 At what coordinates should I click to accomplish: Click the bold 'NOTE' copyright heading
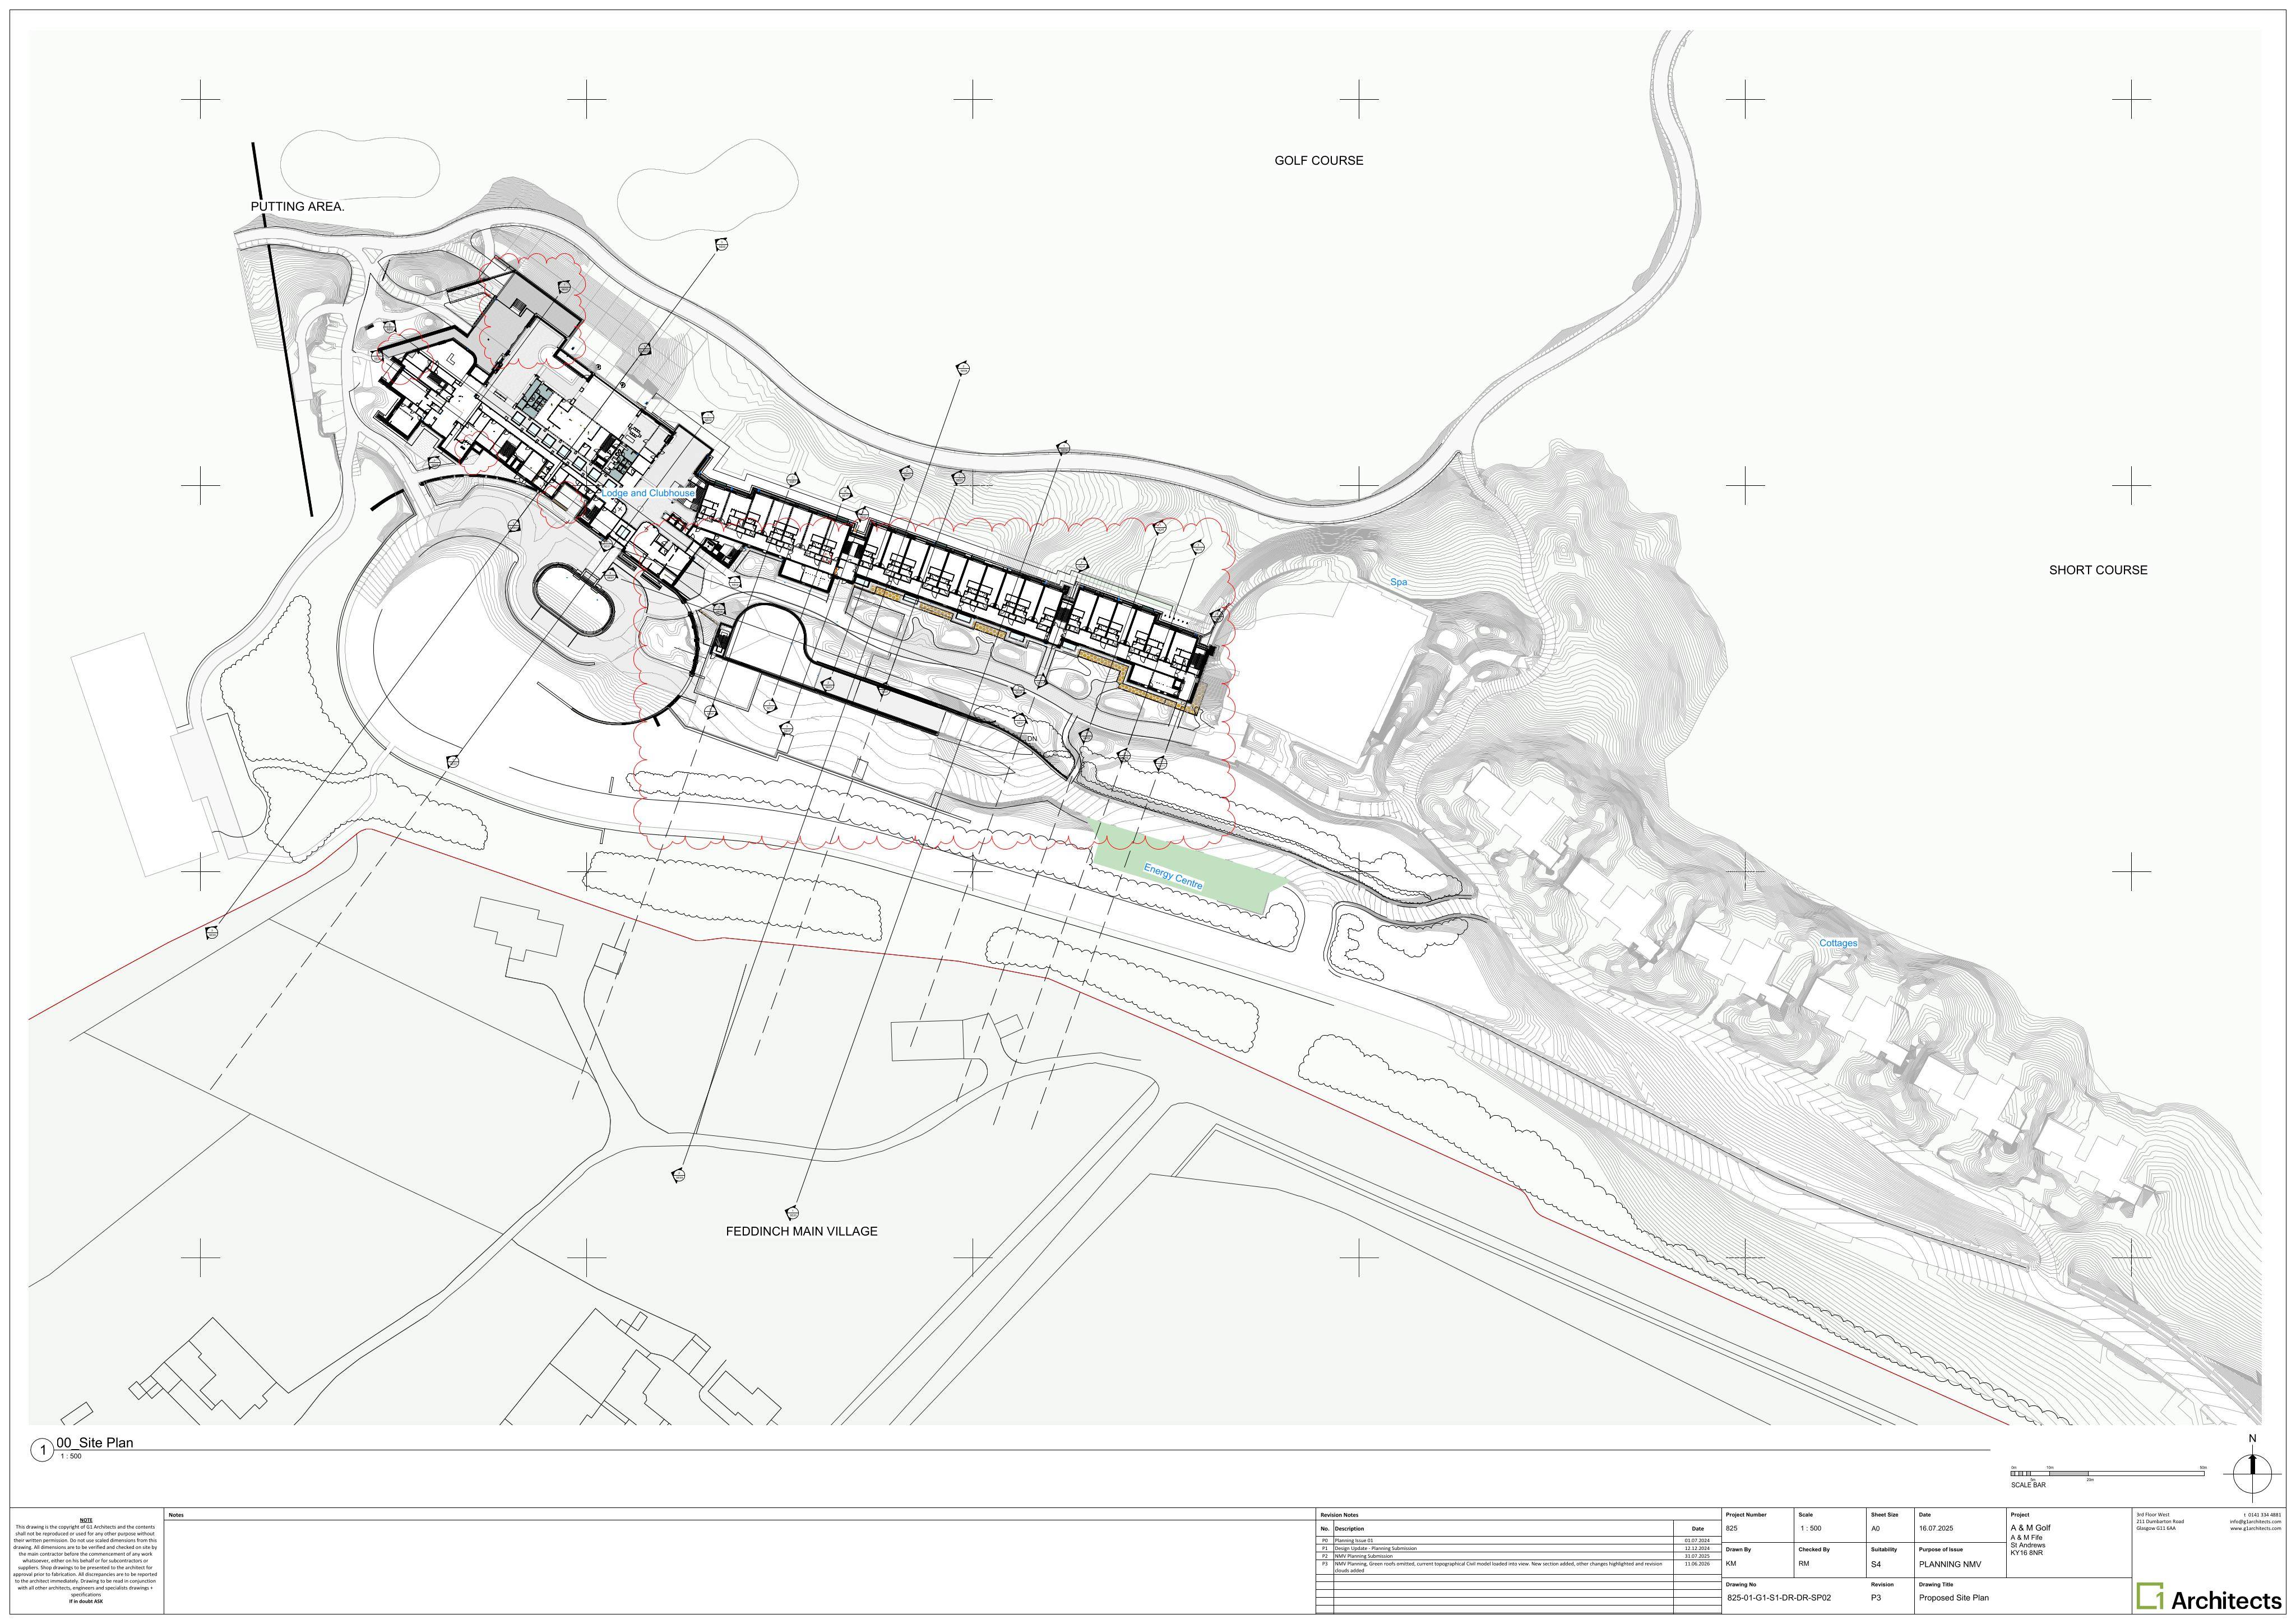pyautogui.click(x=86, y=1520)
